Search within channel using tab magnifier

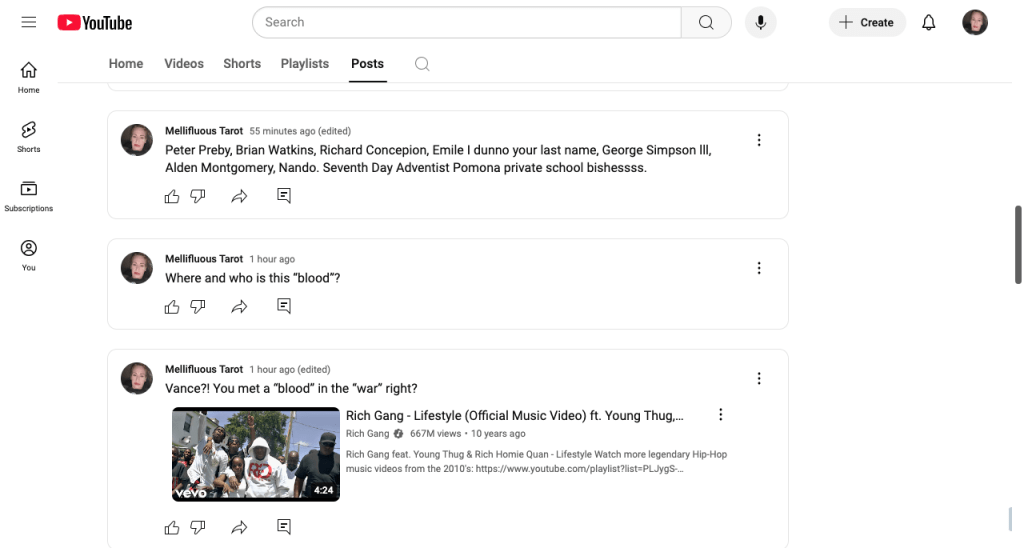(422, 64)
